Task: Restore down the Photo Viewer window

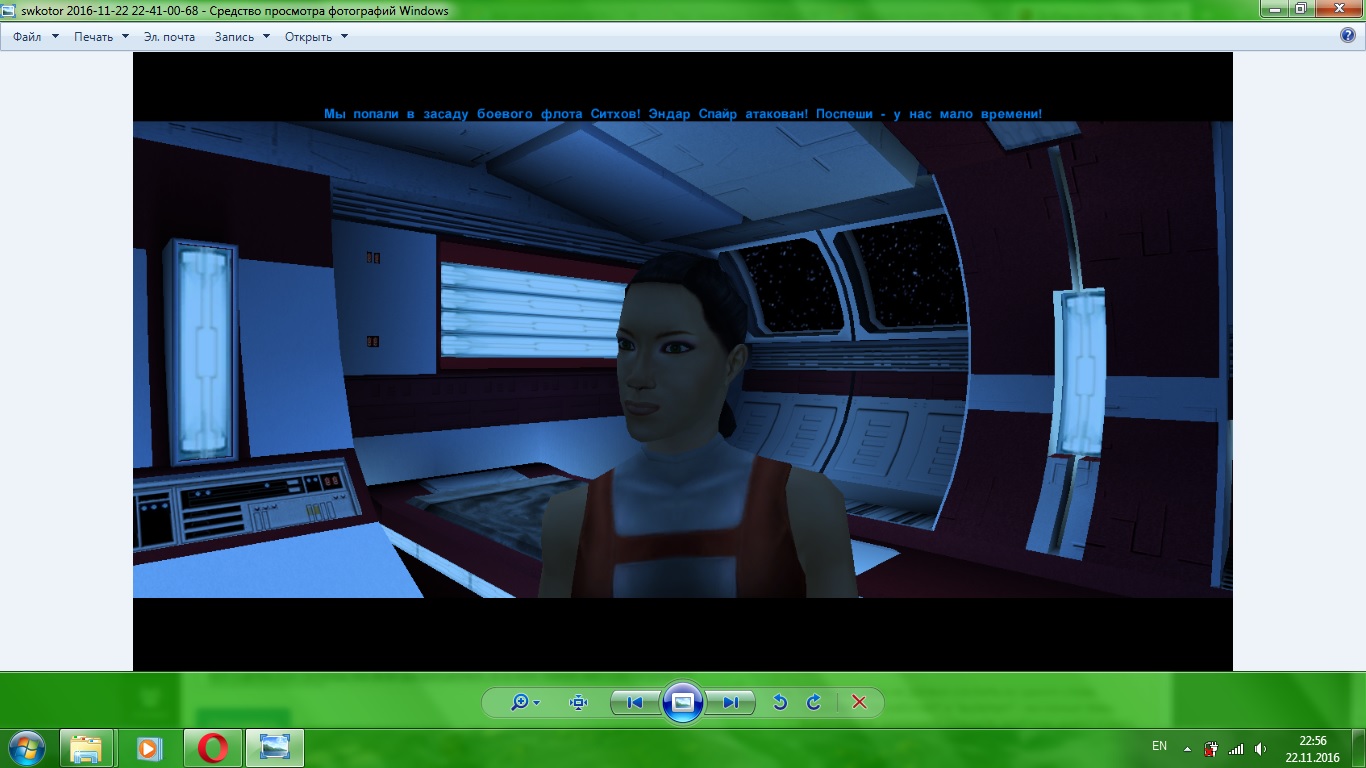Action: [1300, 9]
